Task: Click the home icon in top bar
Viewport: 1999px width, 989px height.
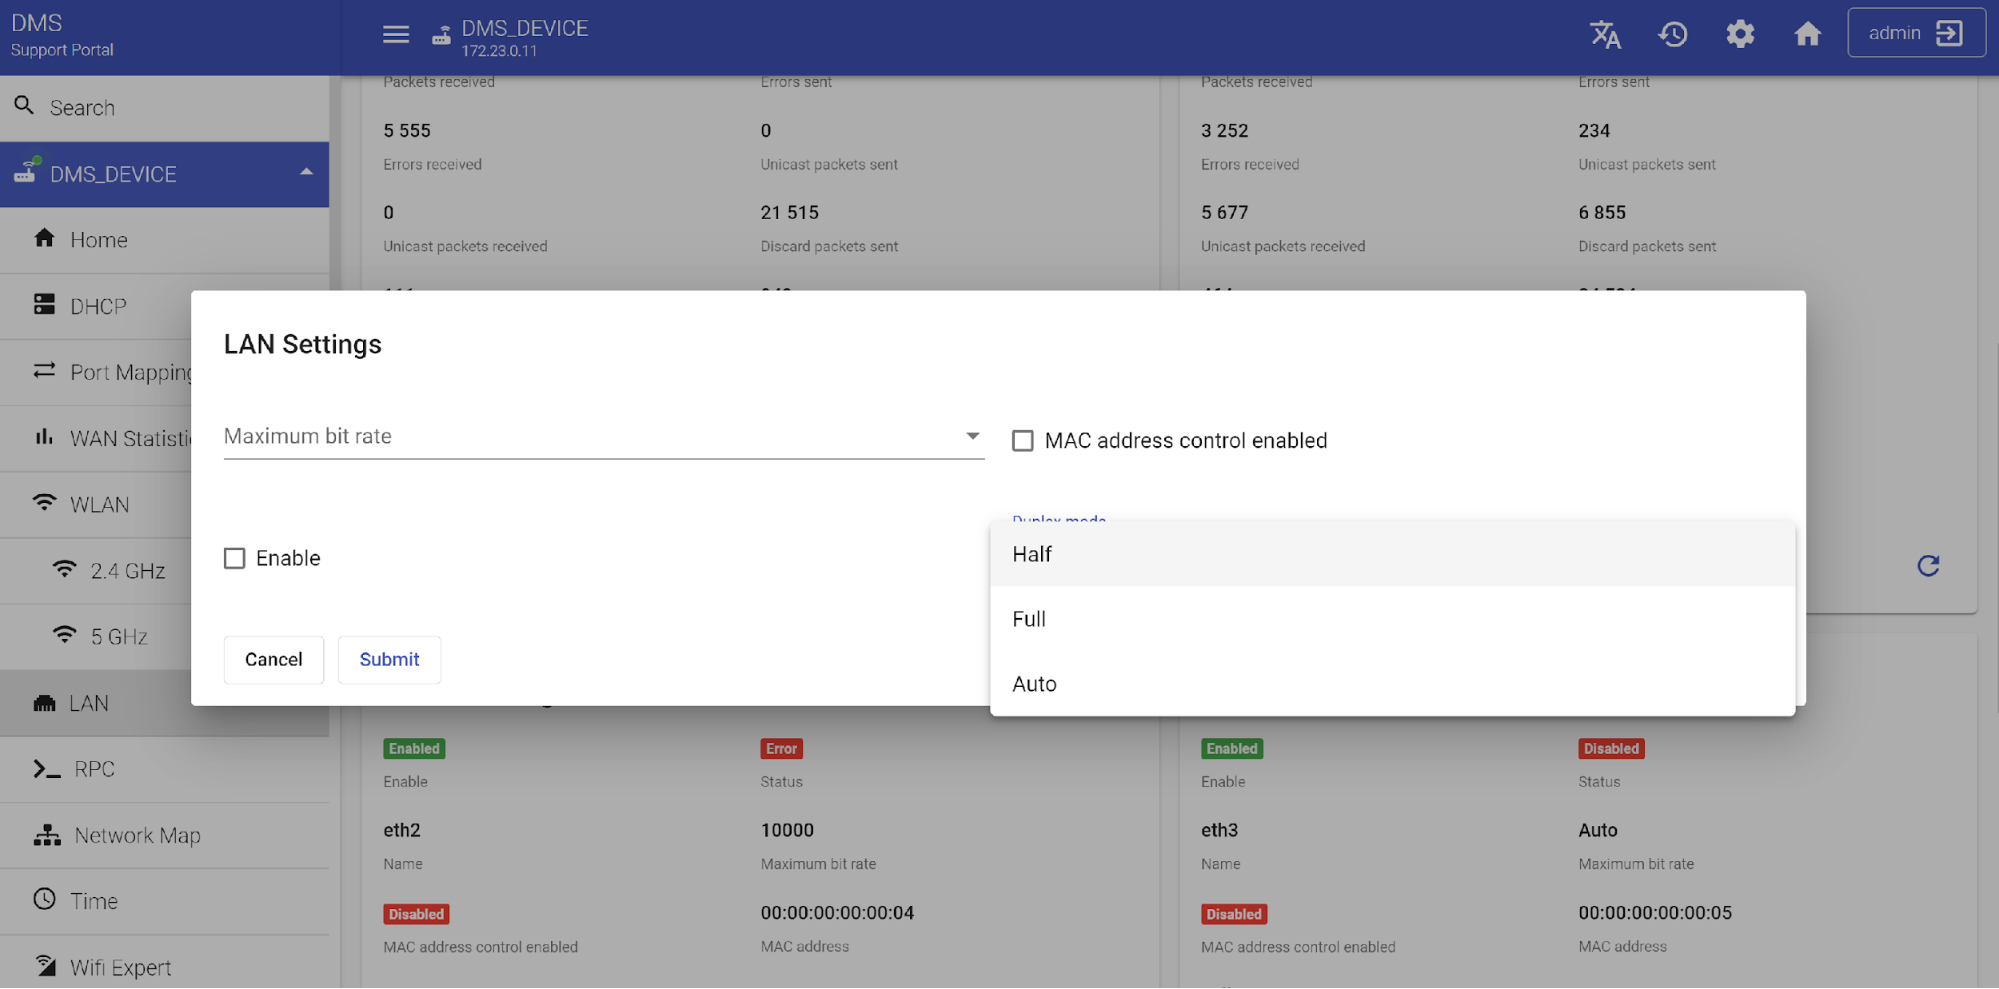Action: pos(1807,35)
